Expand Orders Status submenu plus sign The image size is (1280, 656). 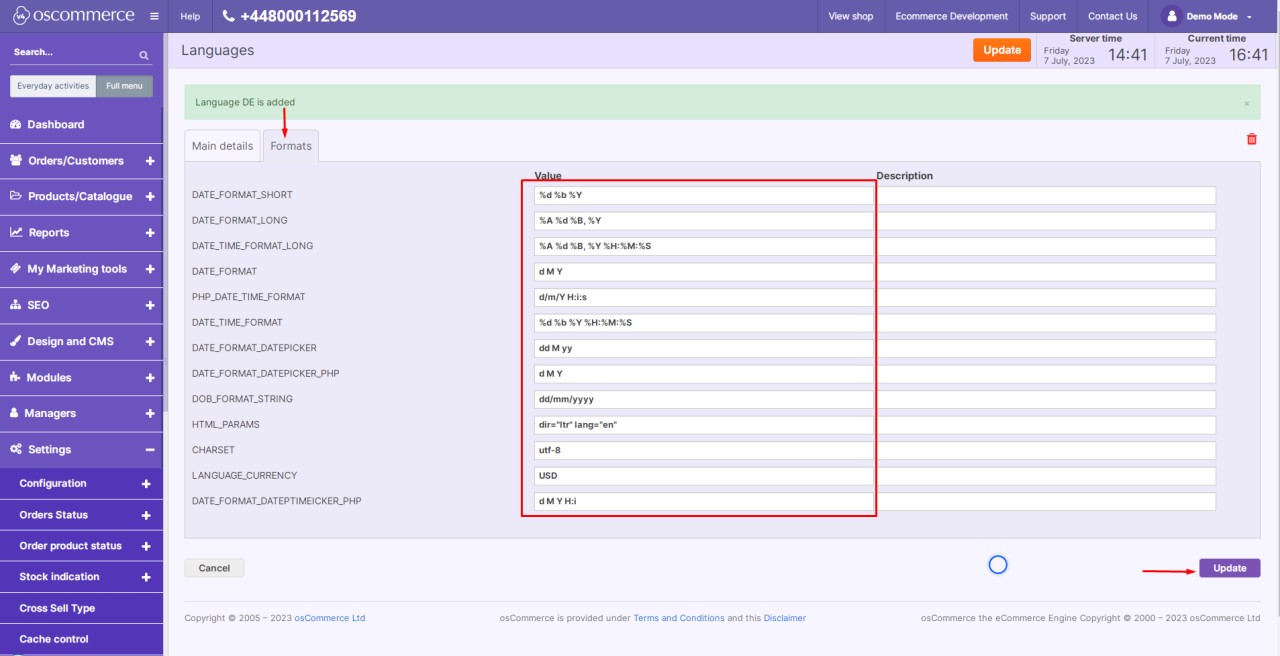(x=146, y=516)
